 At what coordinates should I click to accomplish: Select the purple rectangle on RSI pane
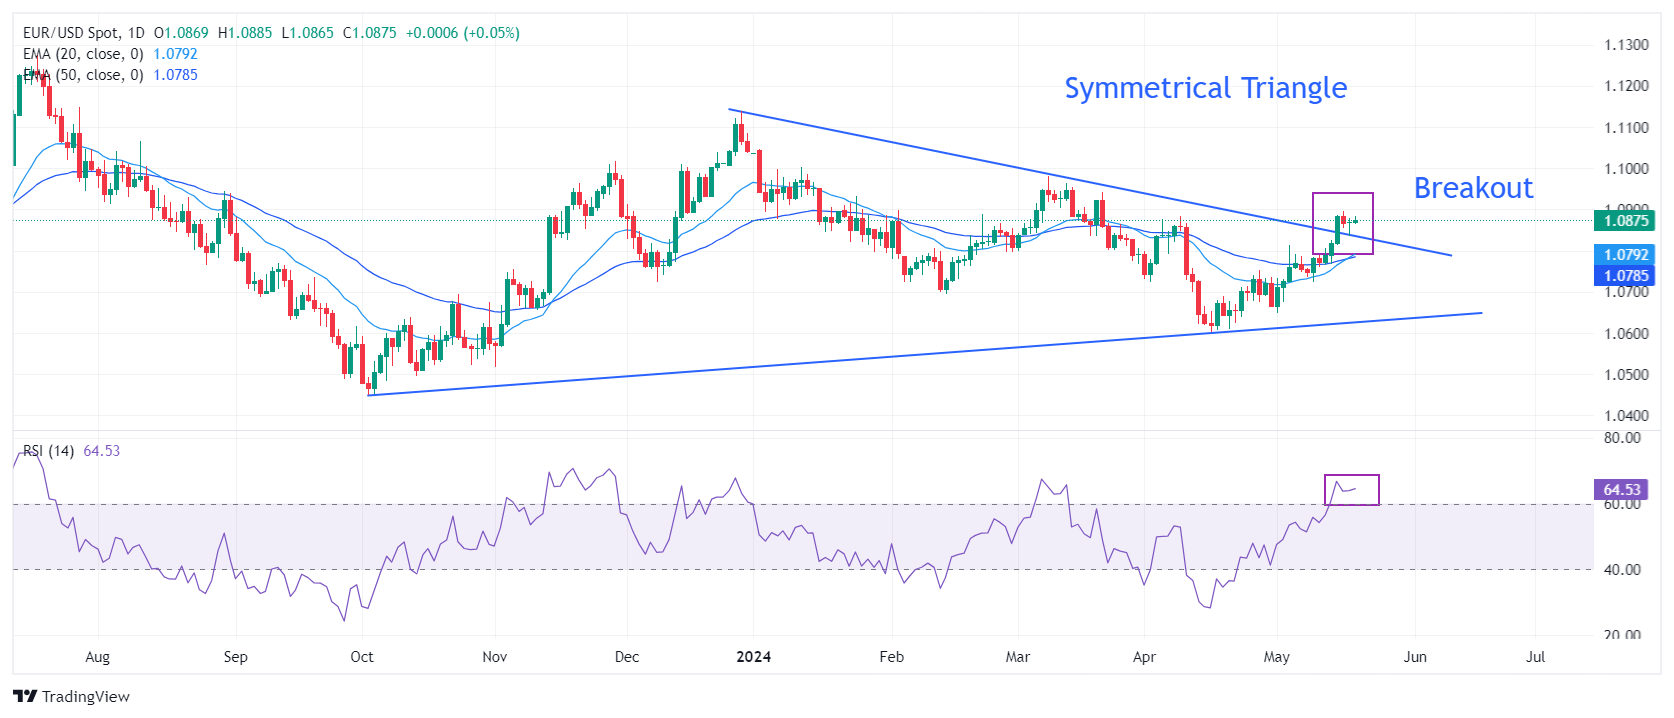click(x=1352, y=476)
